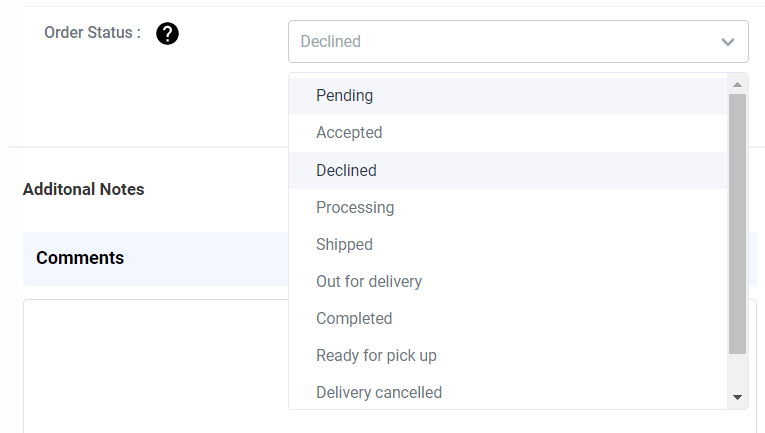Open the Order Status select box showing Declined

[x=518, y=41]
